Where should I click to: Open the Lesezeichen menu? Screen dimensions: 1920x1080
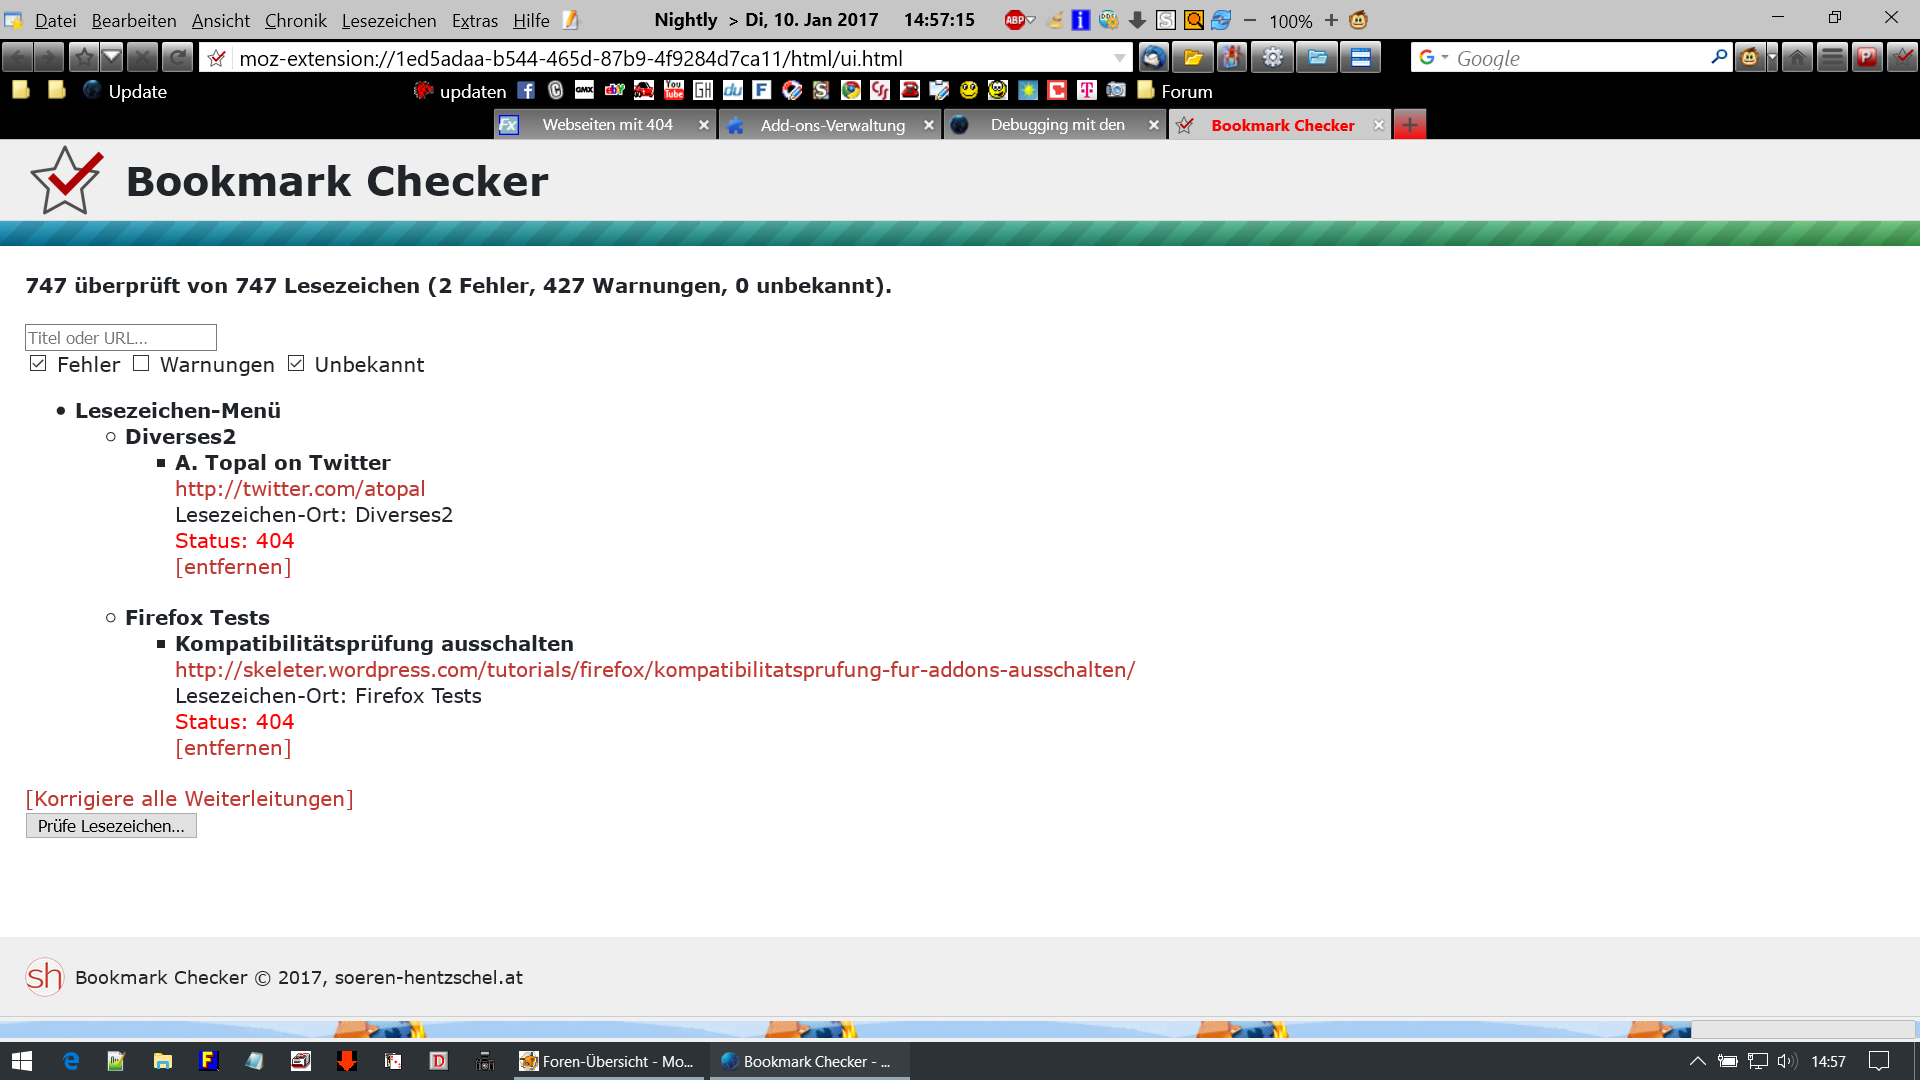[388, 20]
